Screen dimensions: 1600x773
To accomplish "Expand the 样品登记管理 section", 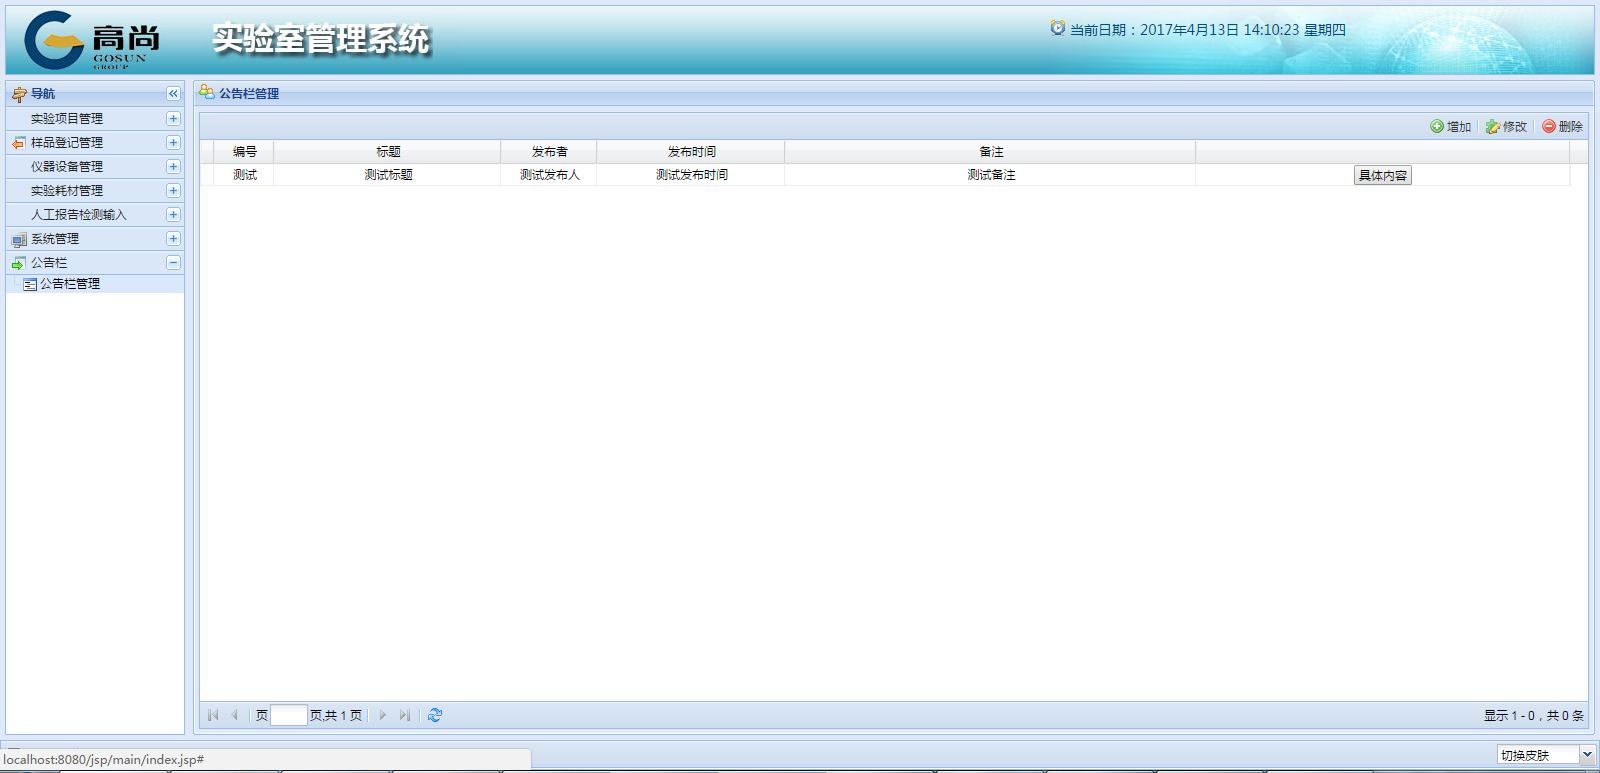I will [x=173, y=143].
